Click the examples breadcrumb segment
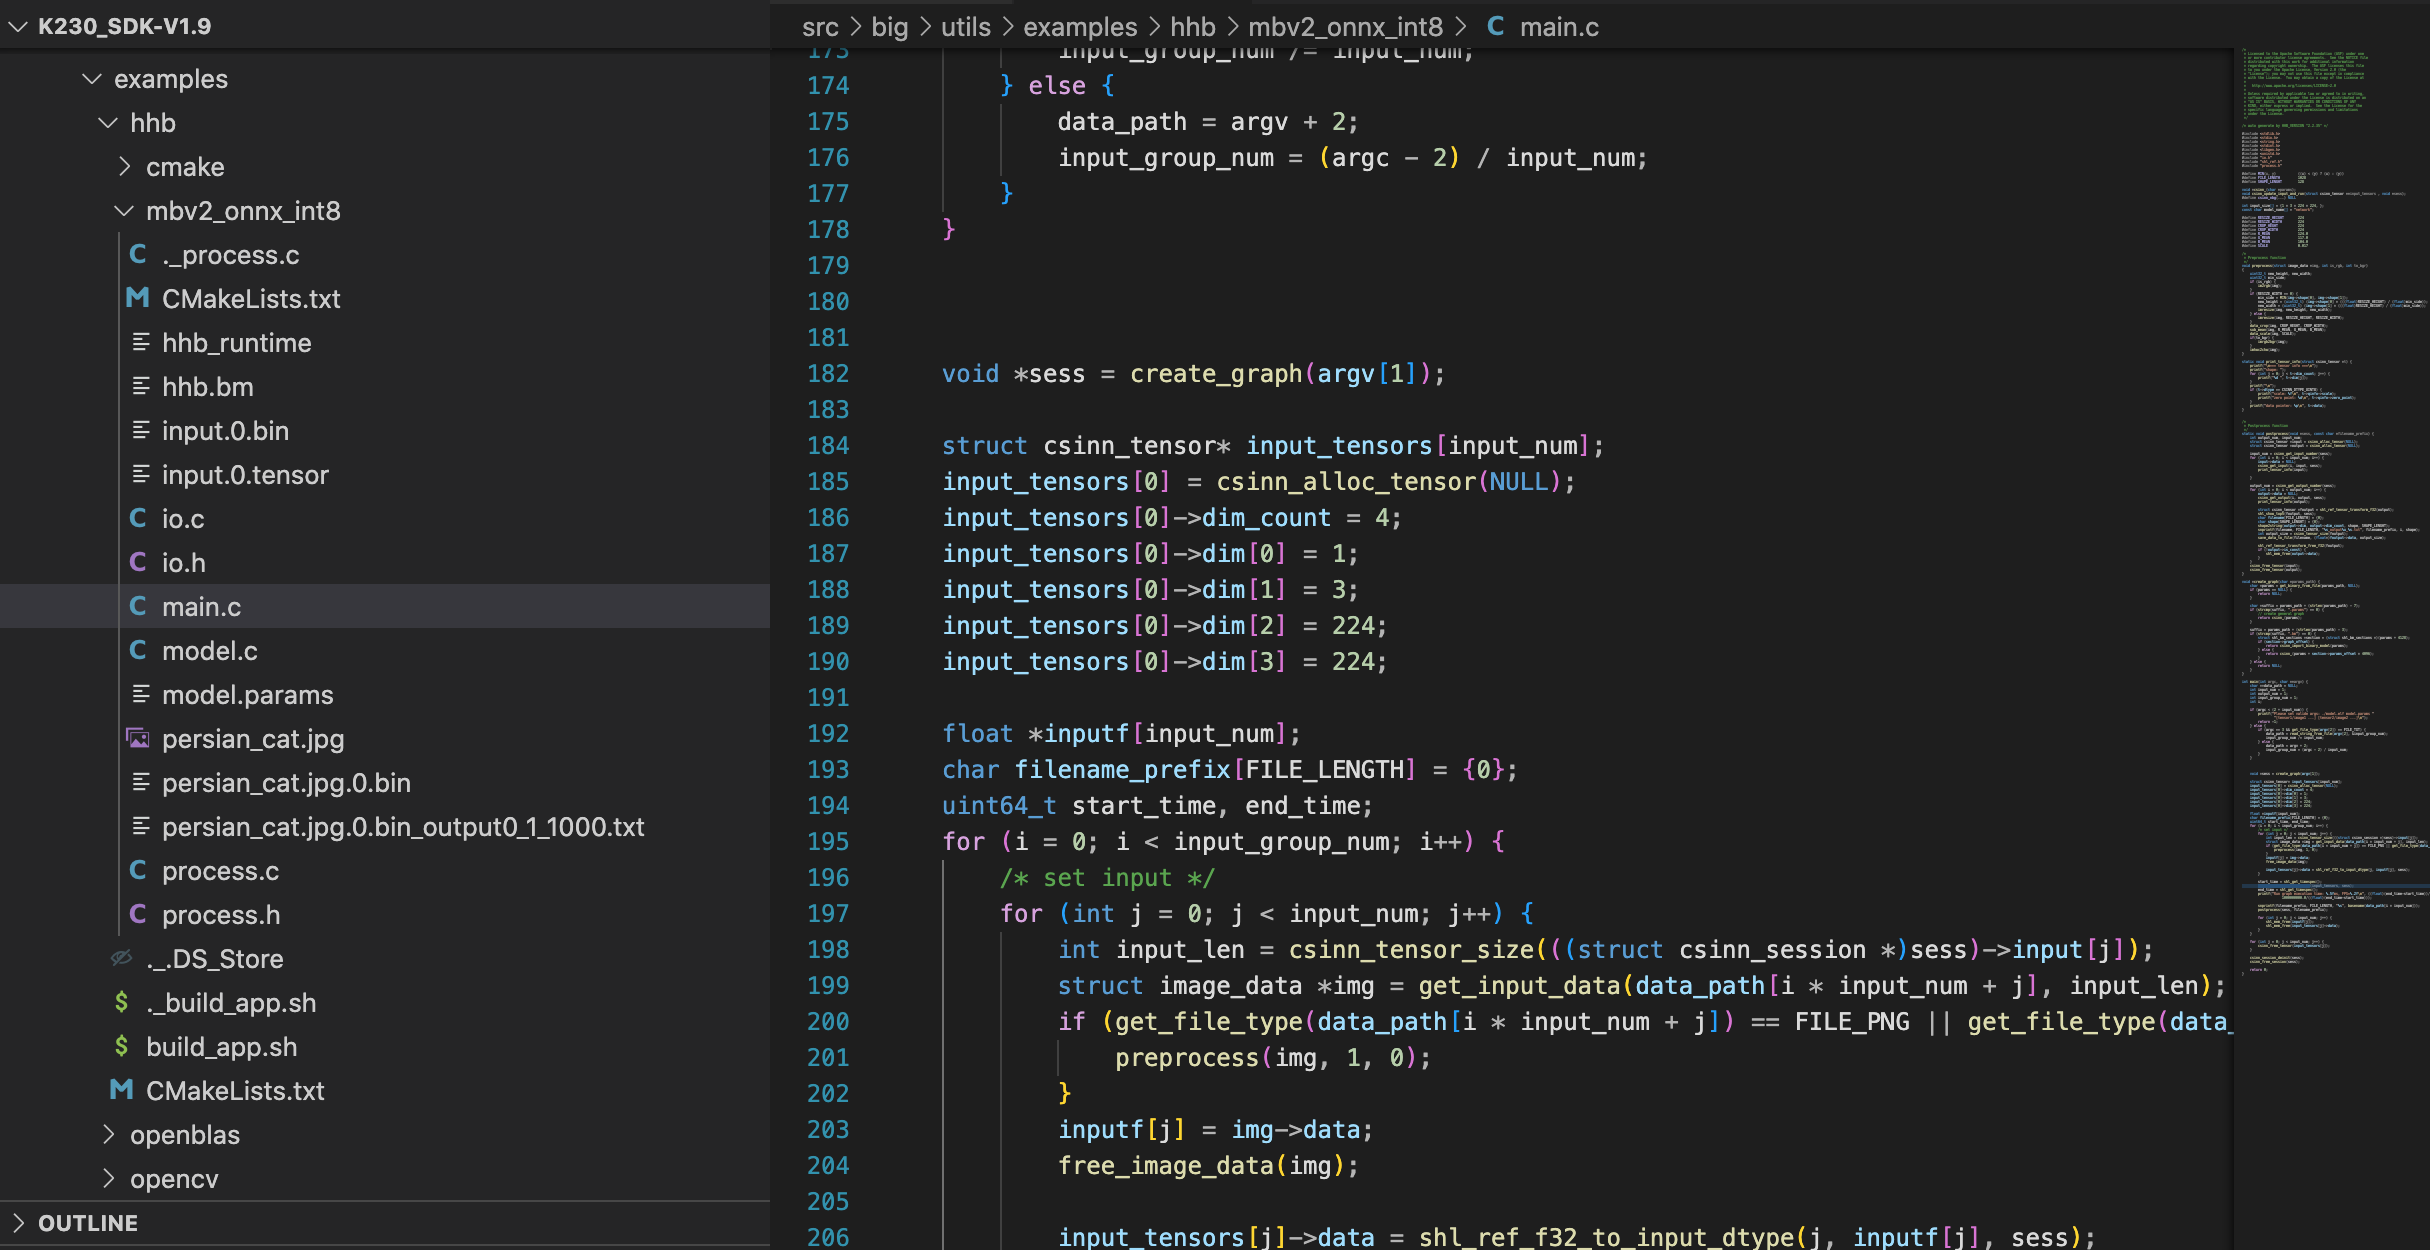This screenshot has width=2430, height=1250. pos(1080,27)
